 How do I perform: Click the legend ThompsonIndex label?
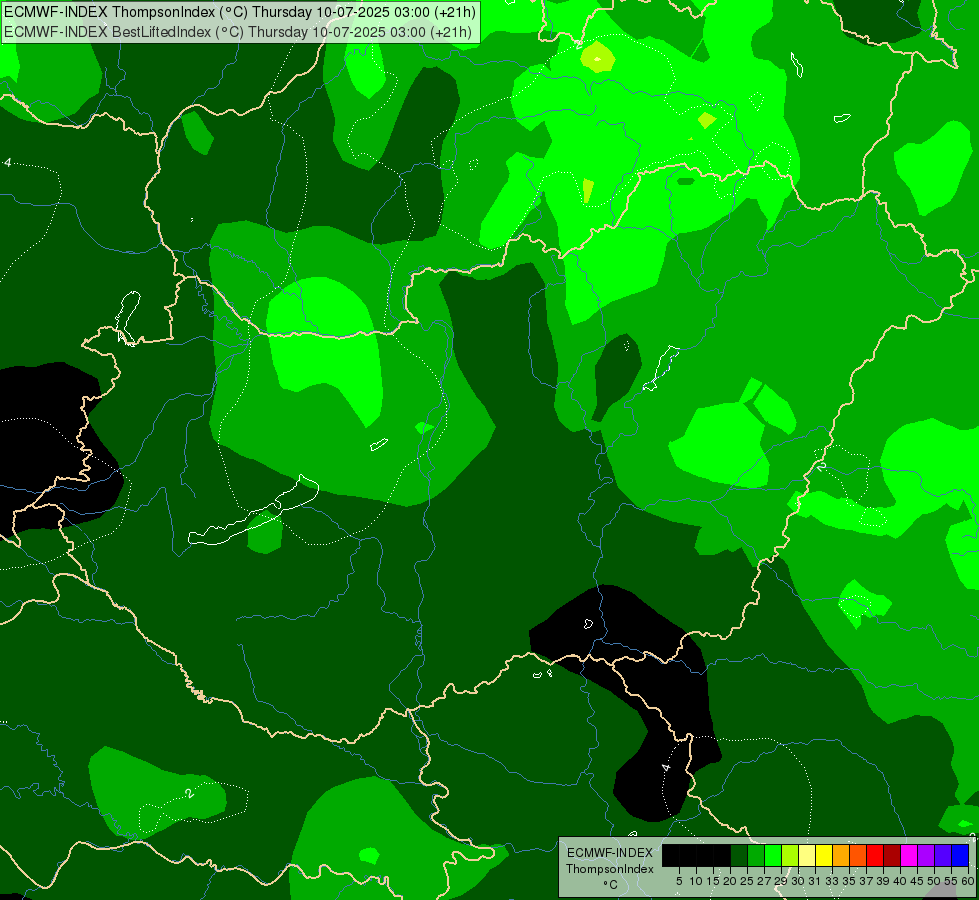610,869
